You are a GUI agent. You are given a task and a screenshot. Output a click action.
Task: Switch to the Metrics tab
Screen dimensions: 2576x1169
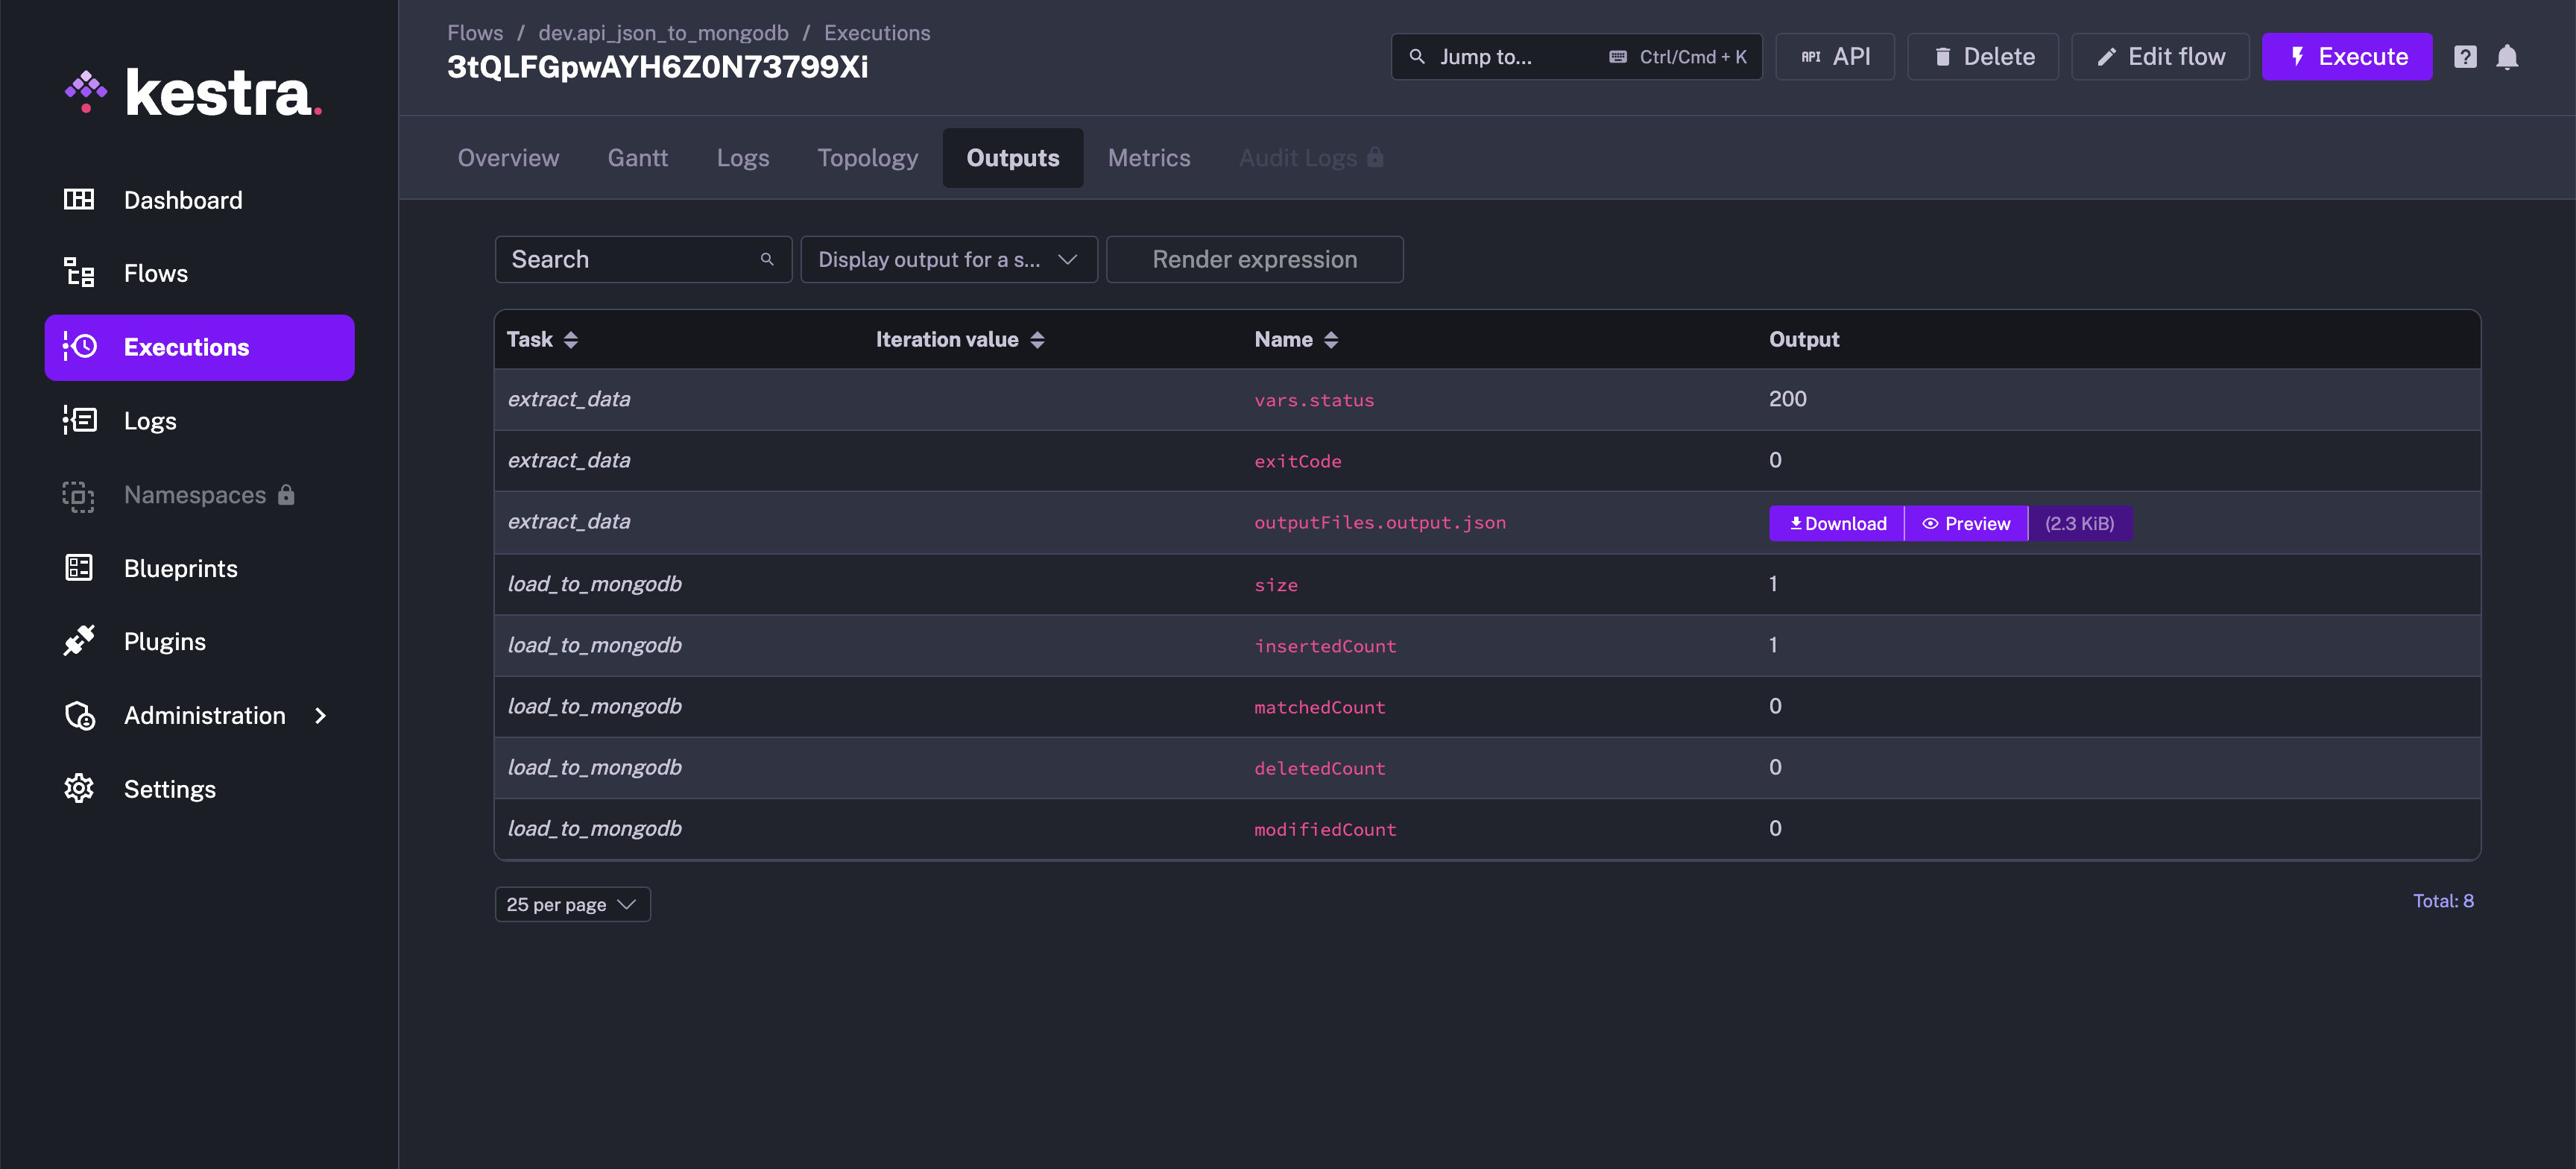pyautogui.click(x=1149, y=158)
